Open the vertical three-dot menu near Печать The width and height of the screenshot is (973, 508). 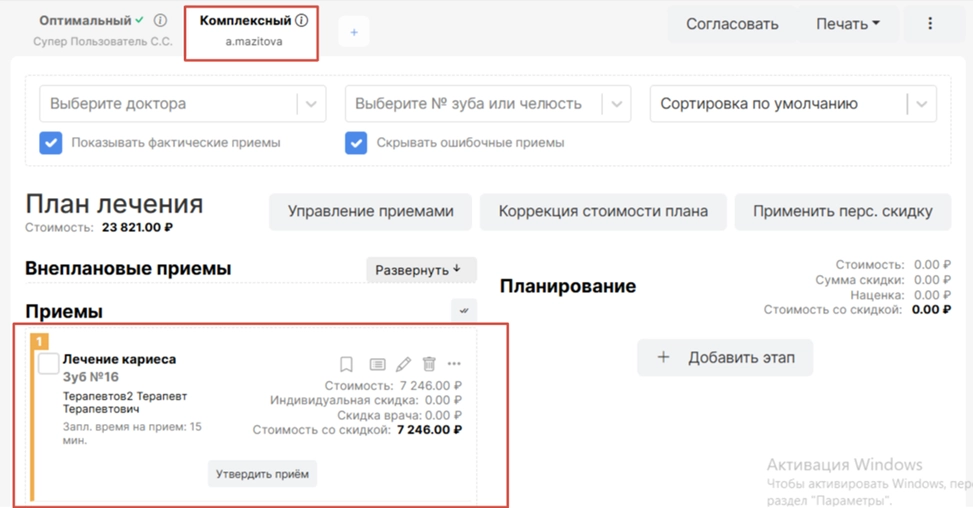pyautogui.click(x=930, y=24)
